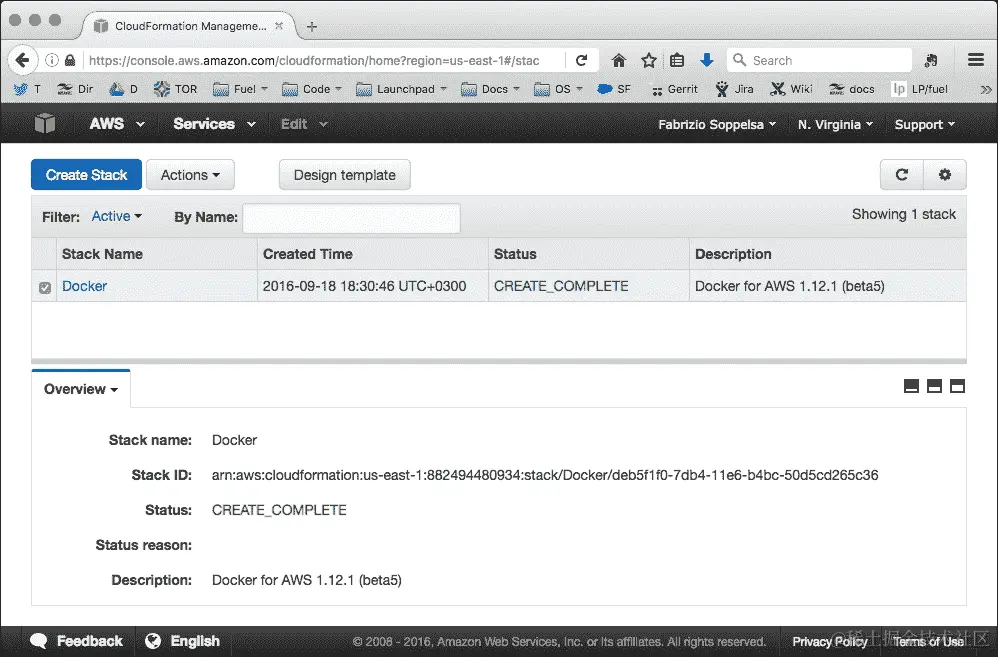Click the TOR bookmark icon
This screenshot has height=657, width=998.
163,89
